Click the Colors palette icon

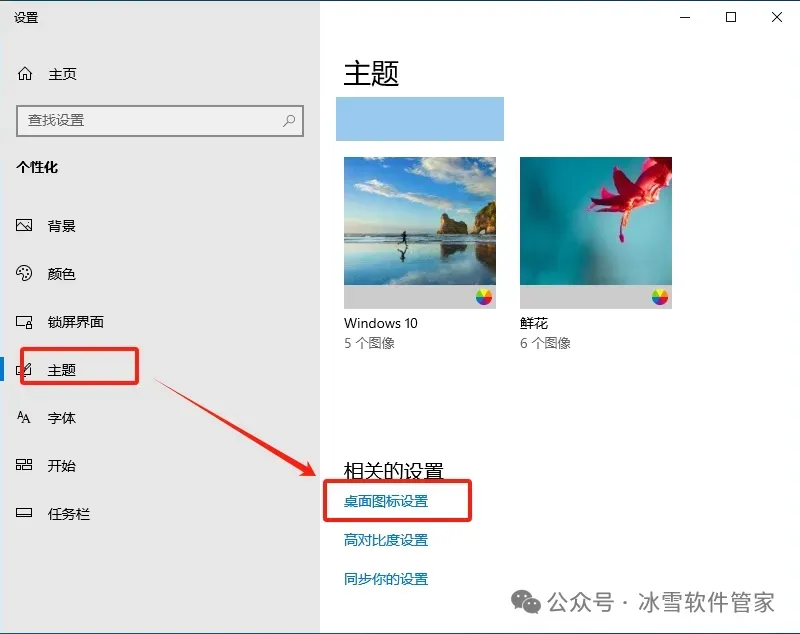coord(24,273)
